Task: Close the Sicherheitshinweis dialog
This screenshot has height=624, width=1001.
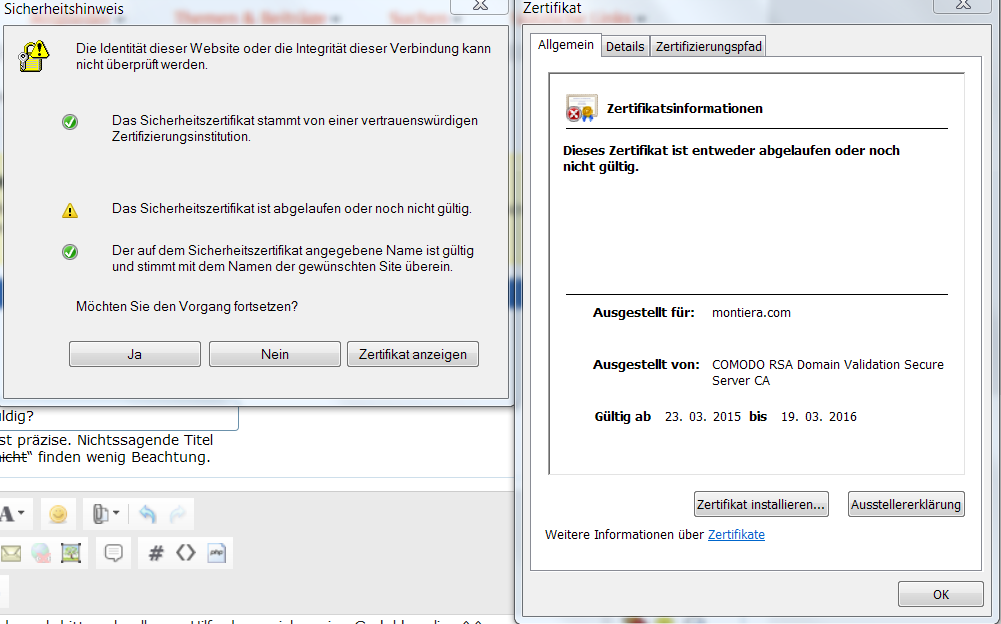Action: [x=480, y=6]
